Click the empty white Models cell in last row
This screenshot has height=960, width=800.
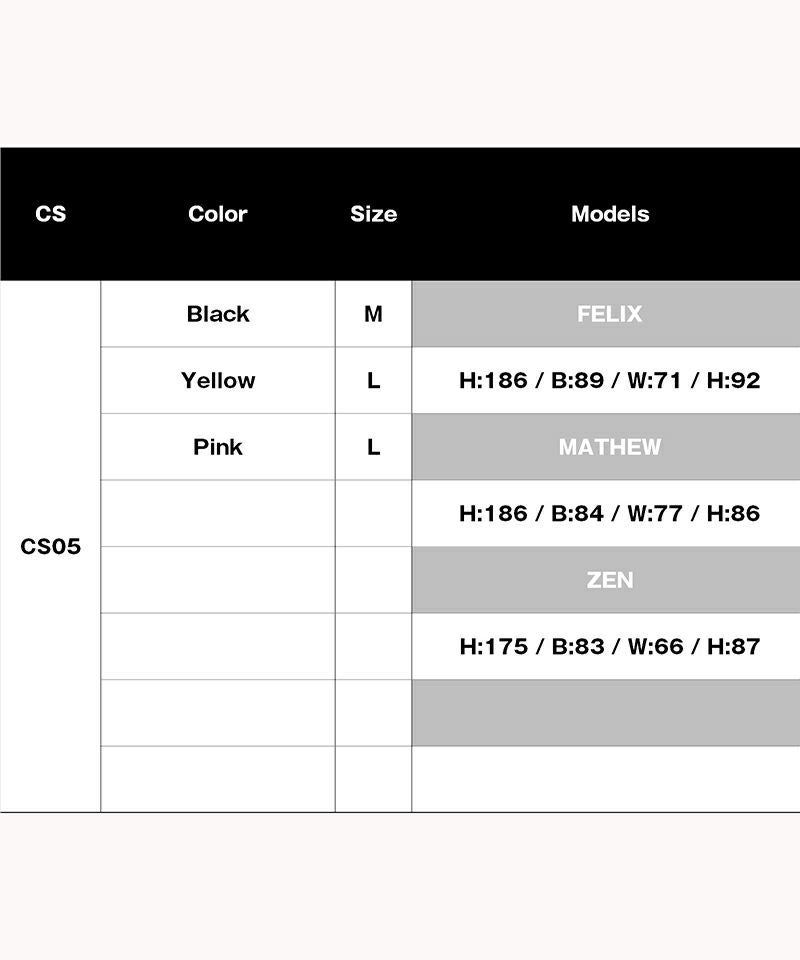coord(606,779)
